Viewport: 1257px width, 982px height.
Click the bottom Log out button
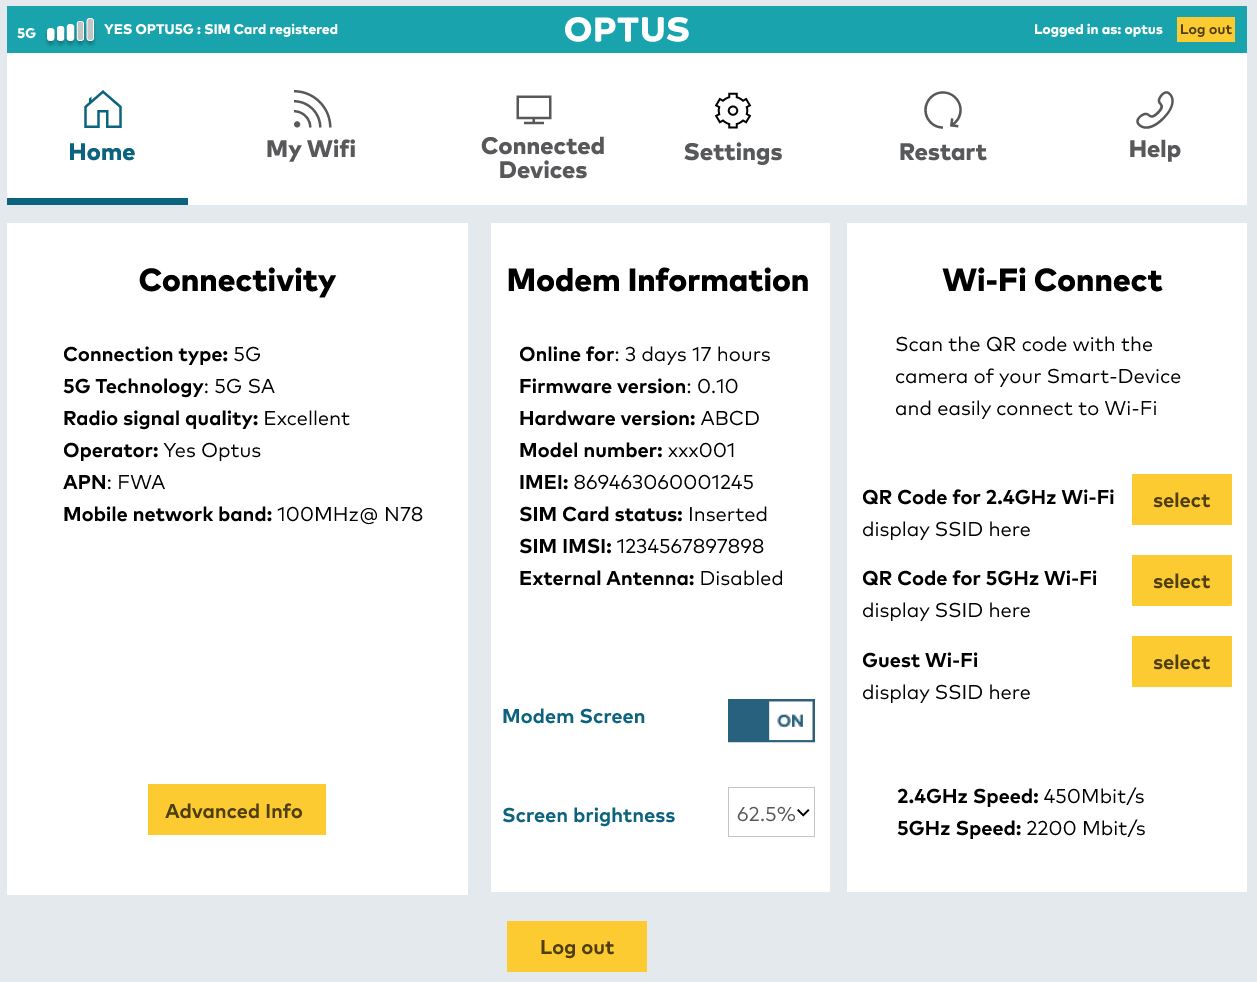(x=577, y=947)
